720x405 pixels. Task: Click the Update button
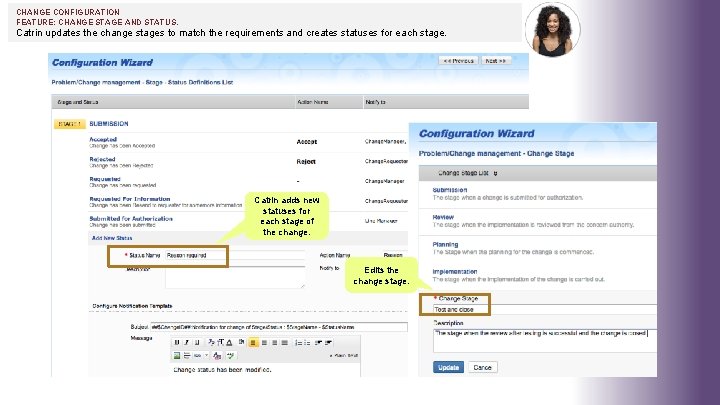click(448, 367)
